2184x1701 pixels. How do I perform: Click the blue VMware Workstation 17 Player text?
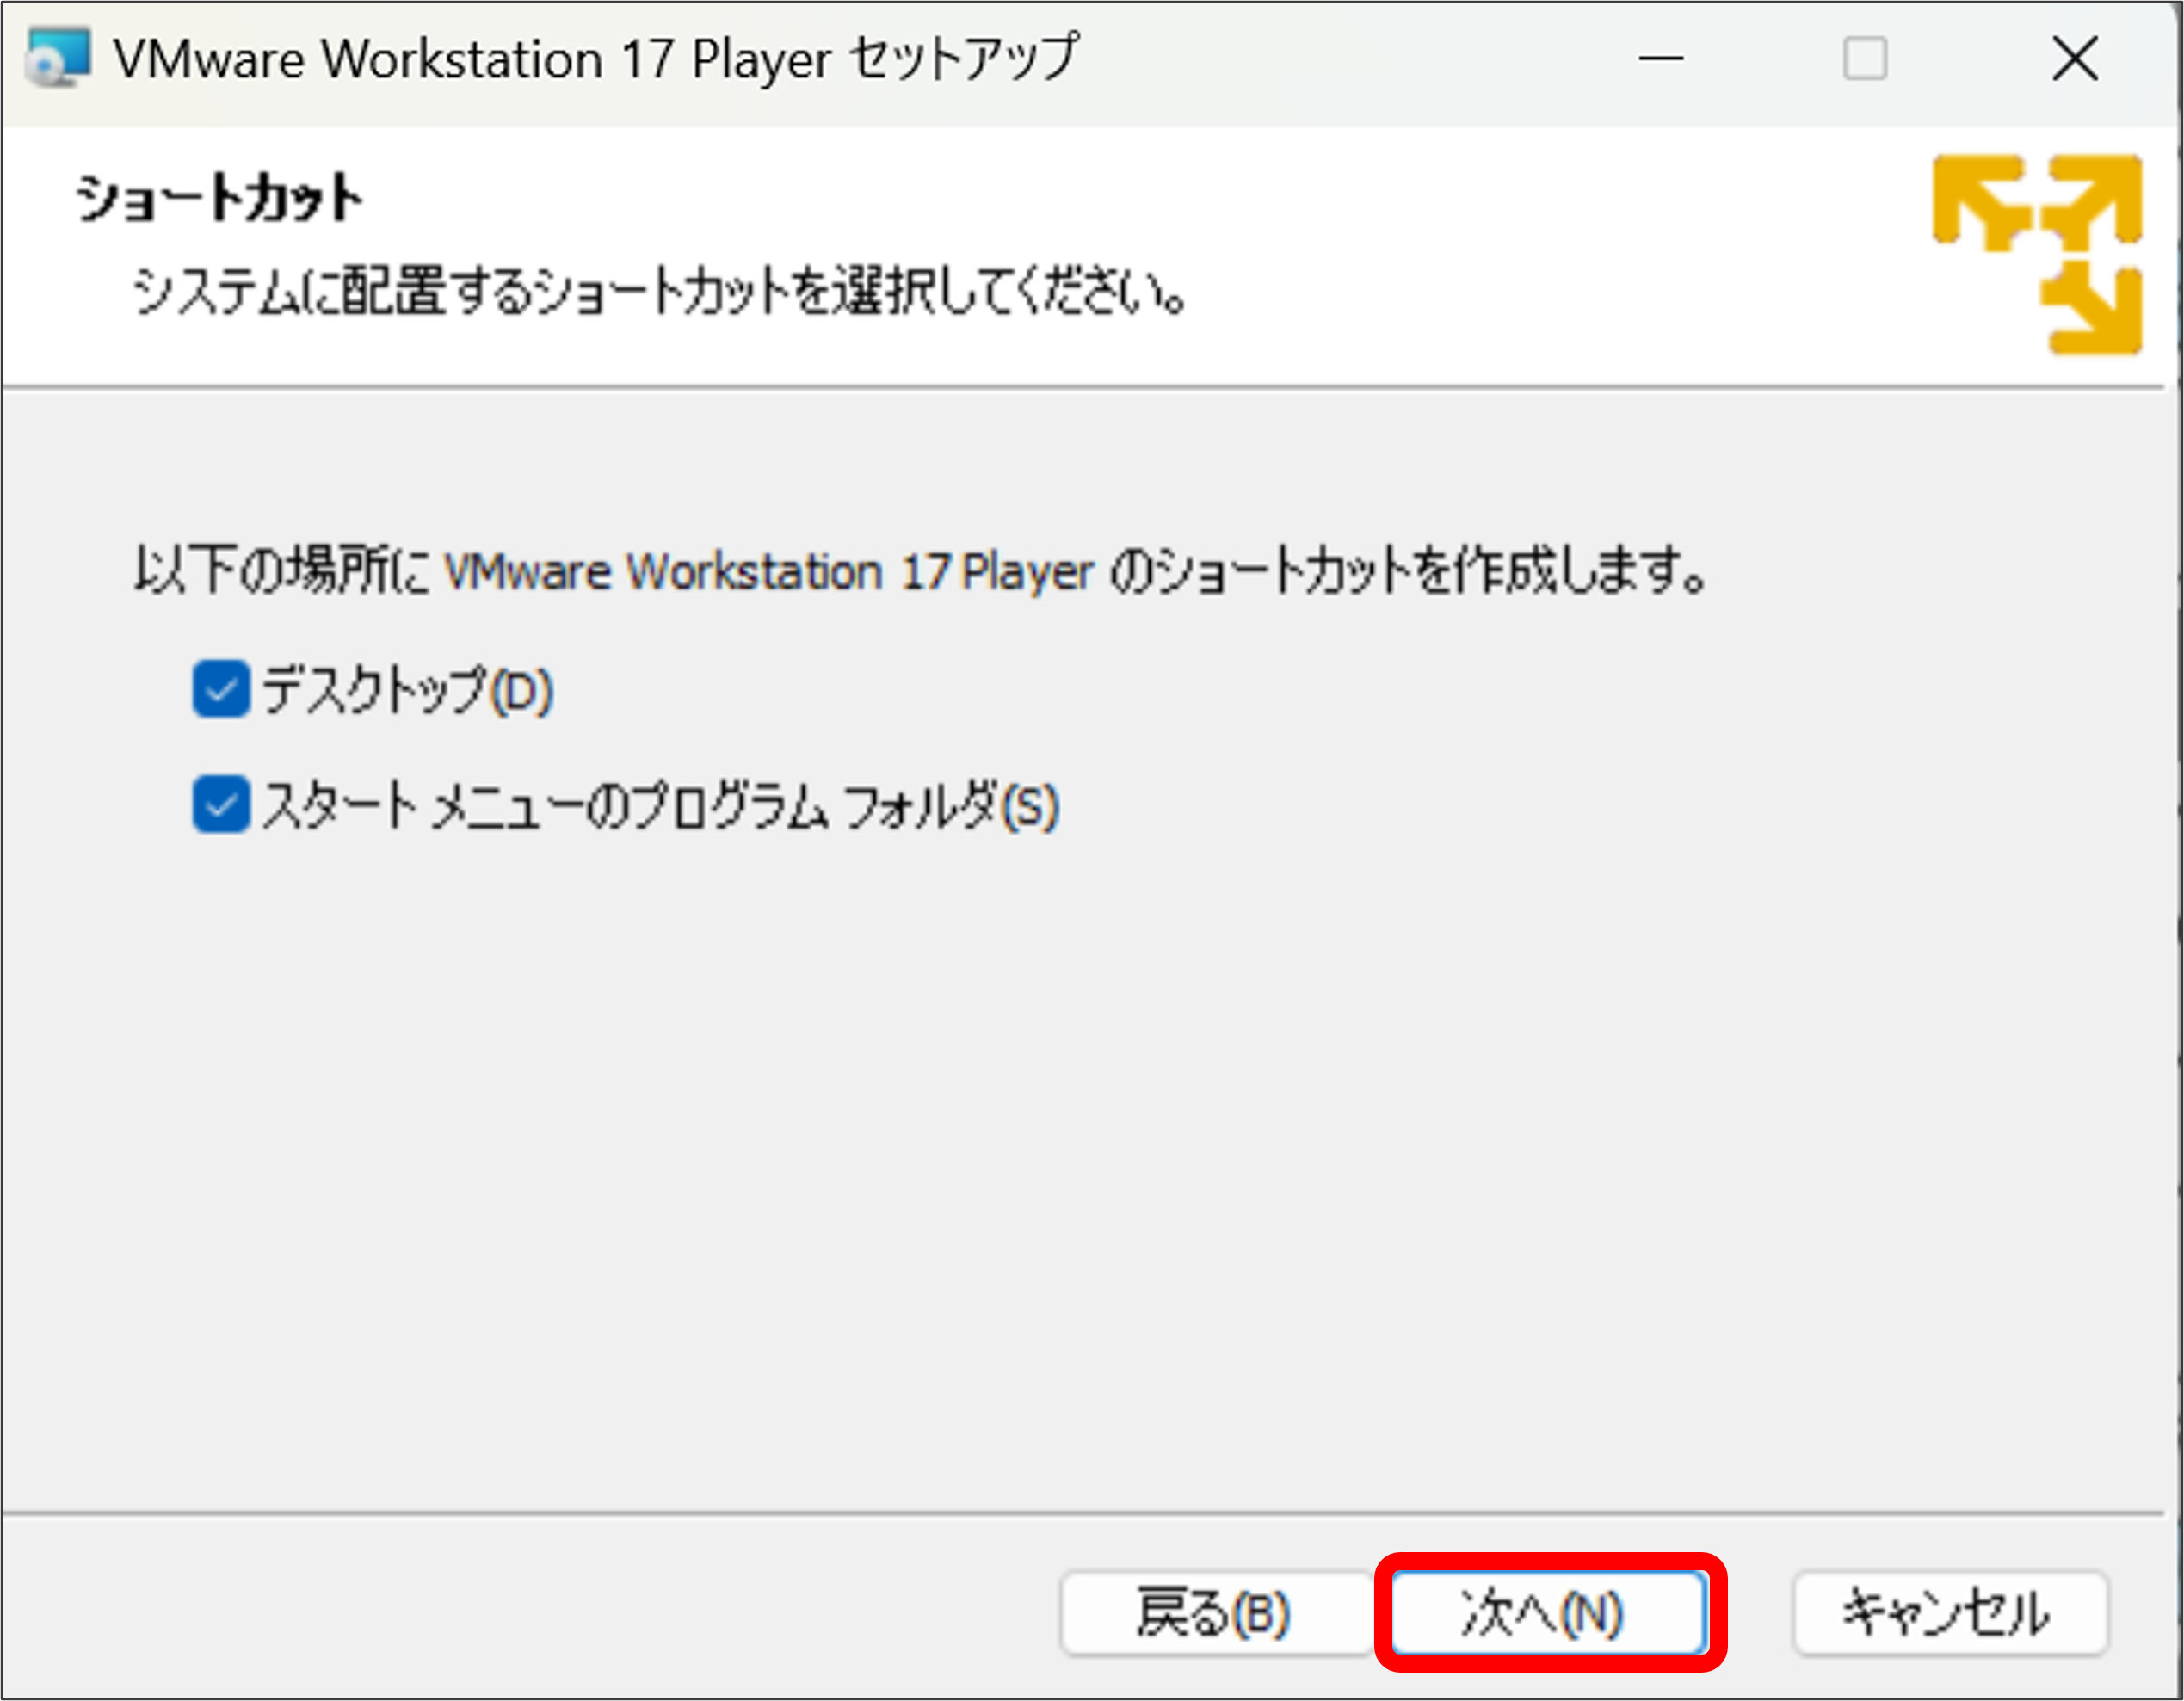[768, 572]
